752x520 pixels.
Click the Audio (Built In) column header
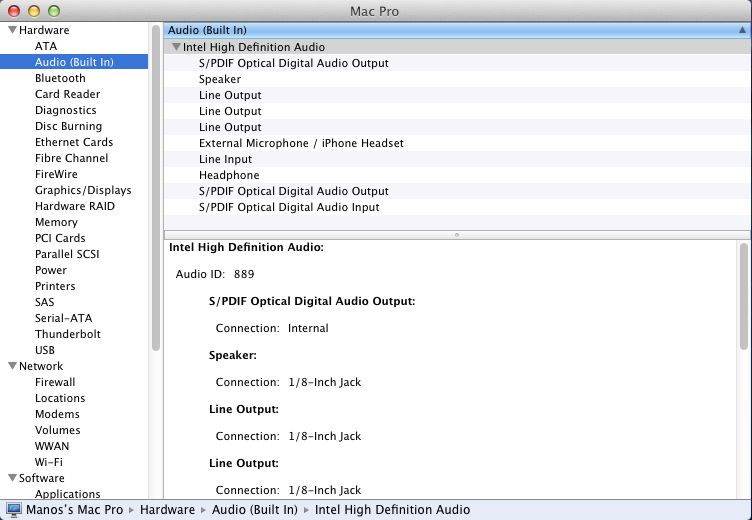[457, 30]
